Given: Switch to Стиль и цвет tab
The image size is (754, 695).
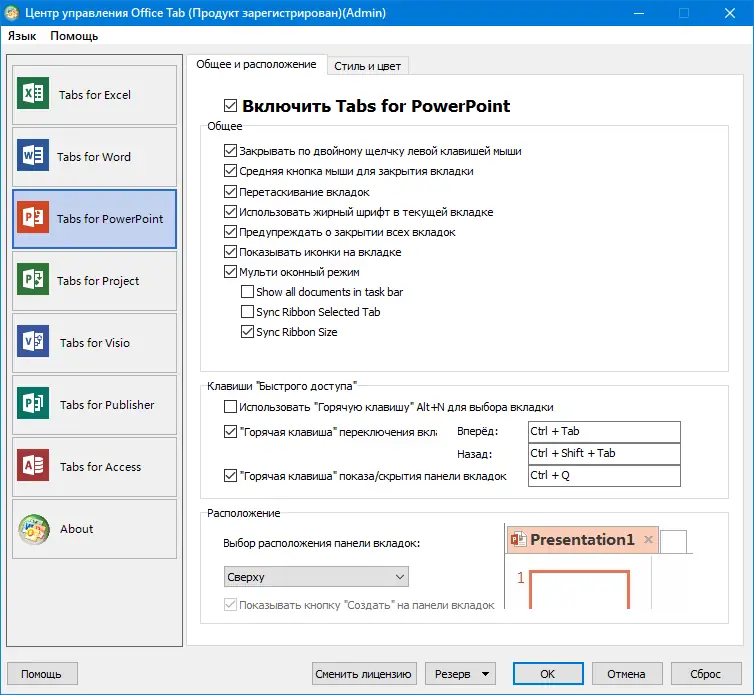Looking at the screenshot, I should pos(367,66).
